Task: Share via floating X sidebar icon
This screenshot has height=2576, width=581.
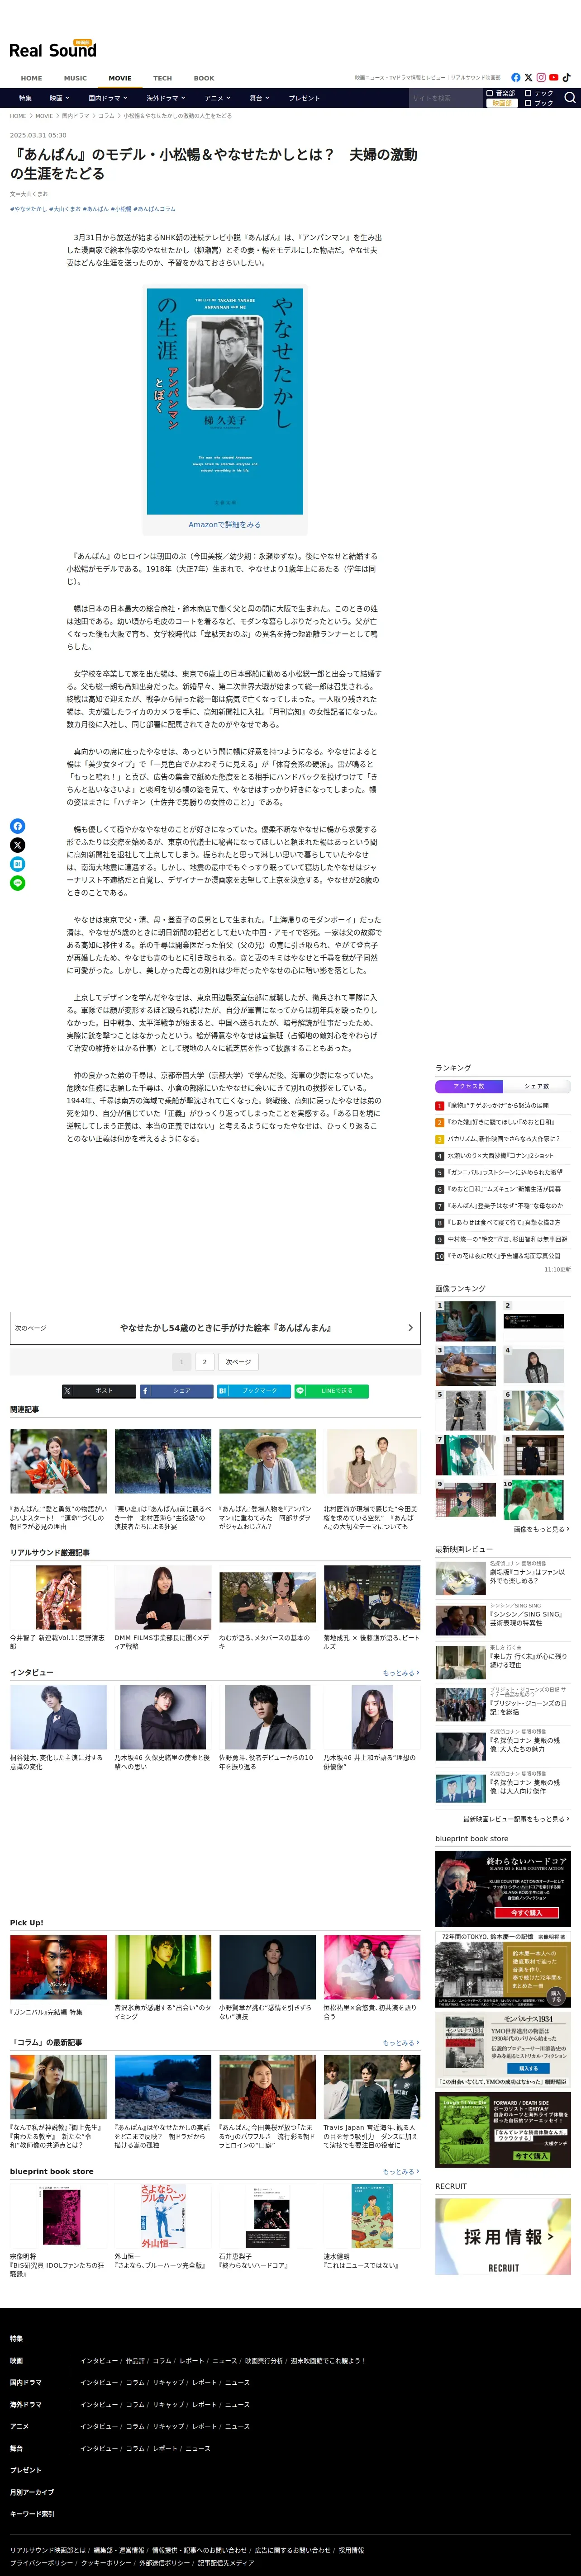Action: click(x=17, y=845)
